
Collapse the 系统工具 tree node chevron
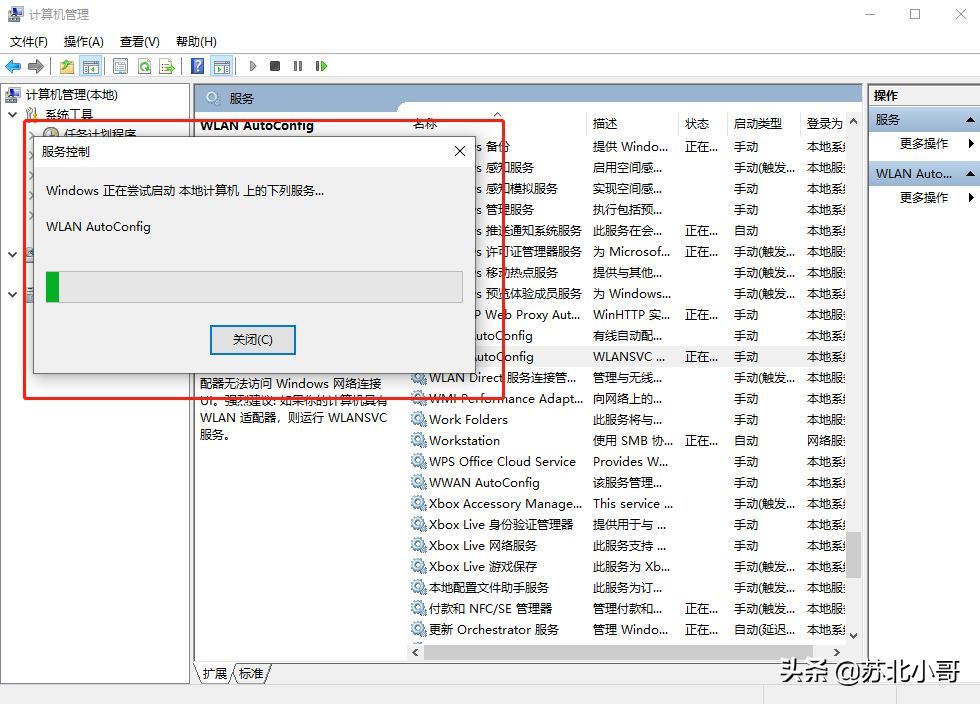point(12,114)
